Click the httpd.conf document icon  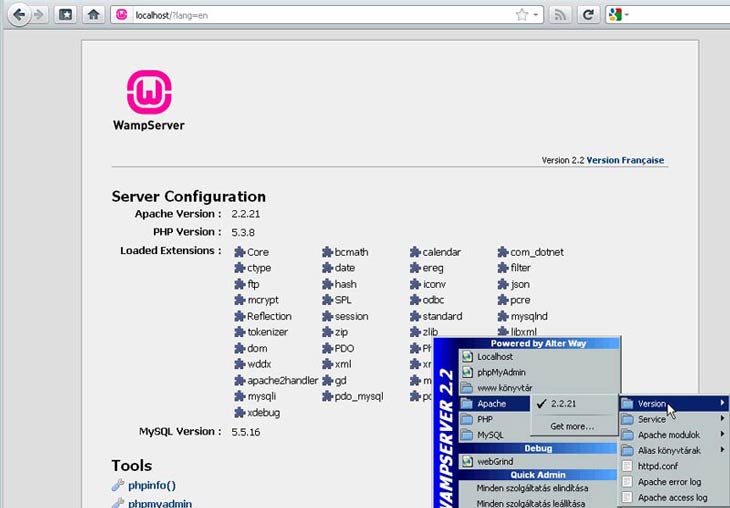coord(627,466)
